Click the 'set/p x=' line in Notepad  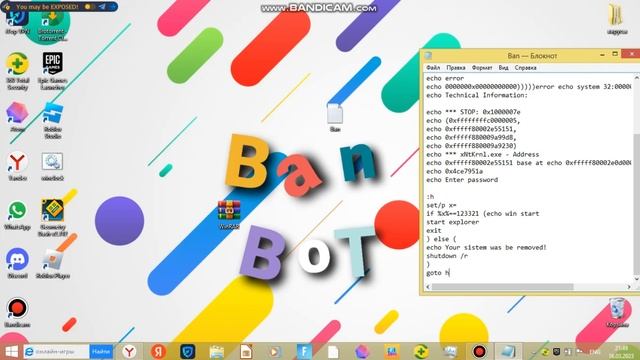(x=441, y=205)
